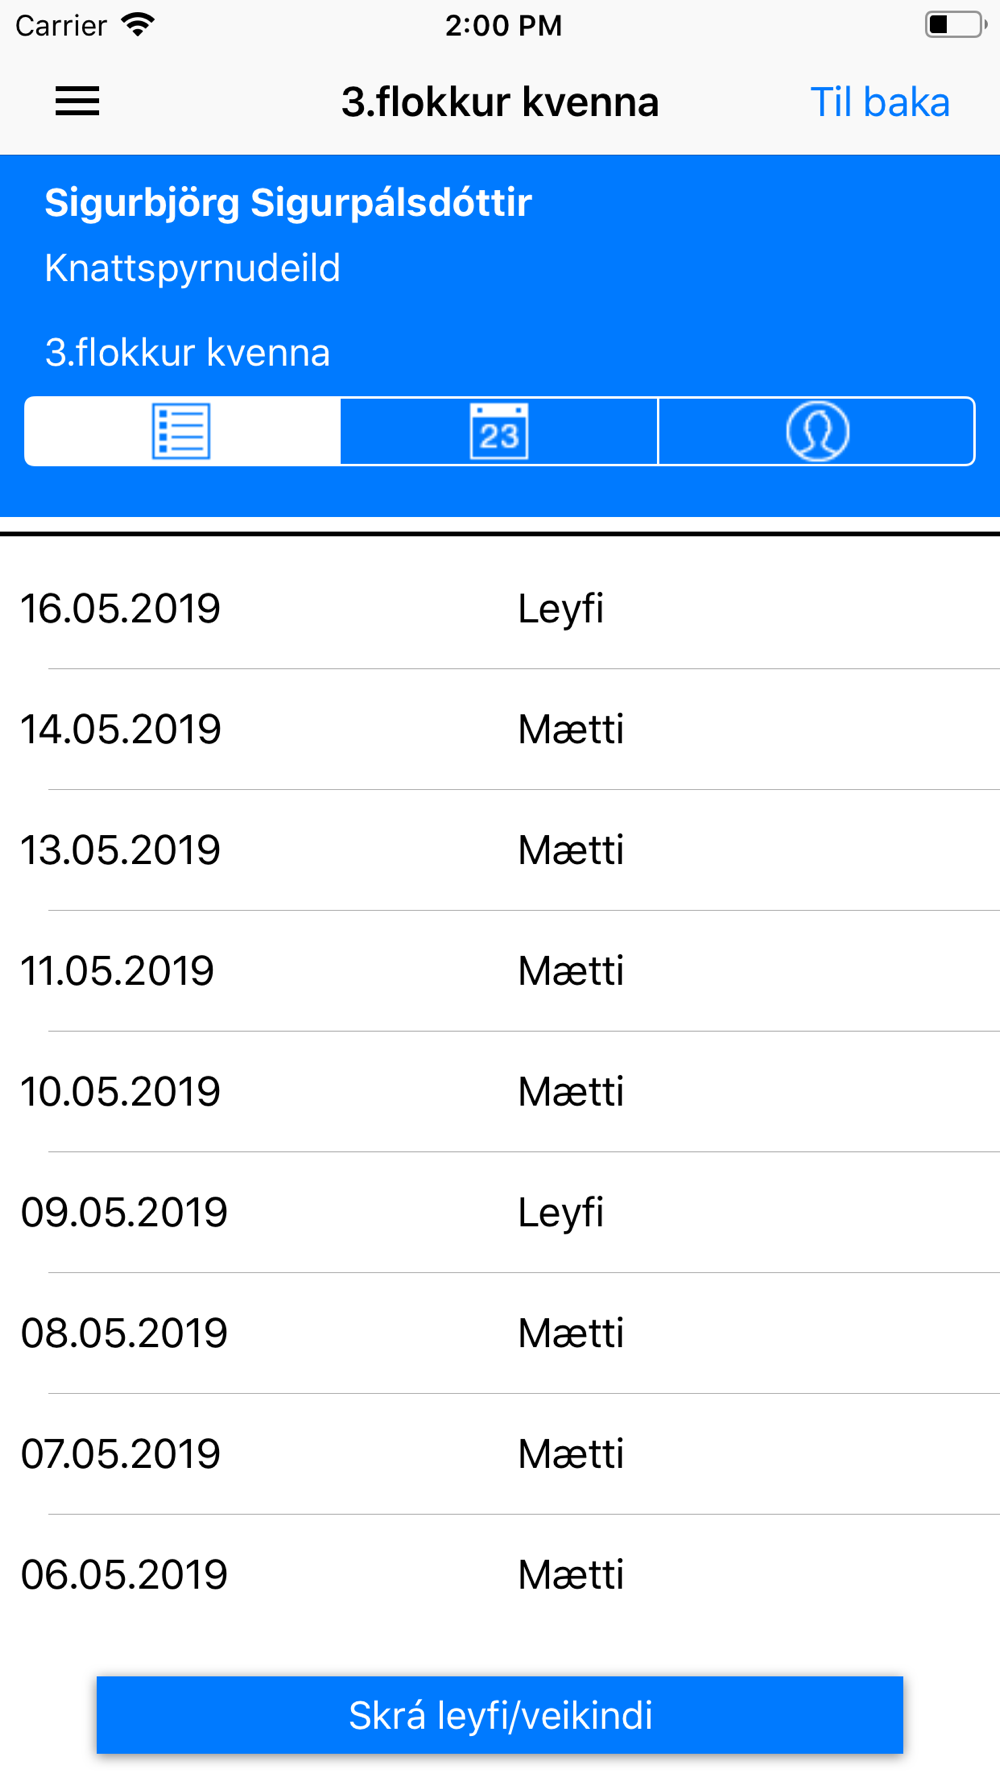Screen dimensions: 1000x1778
Task: Open the 13.05.2019 Mætti record
Action: coord(500,850)
